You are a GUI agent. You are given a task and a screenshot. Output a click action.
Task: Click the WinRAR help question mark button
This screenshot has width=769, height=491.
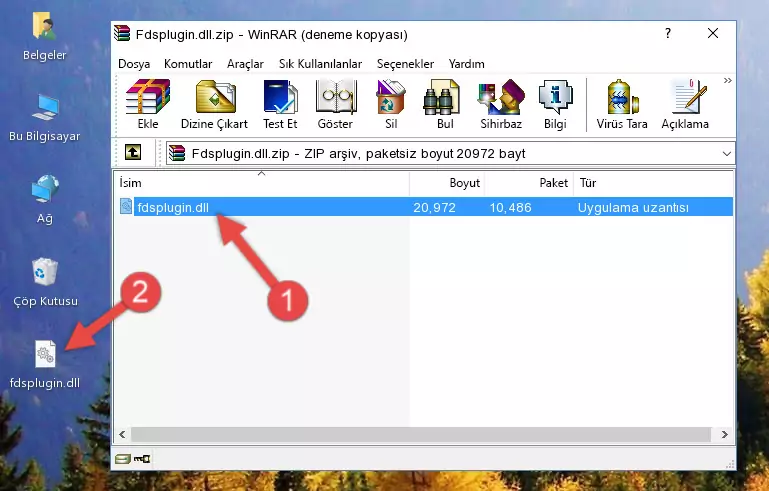tap(667, 33)
